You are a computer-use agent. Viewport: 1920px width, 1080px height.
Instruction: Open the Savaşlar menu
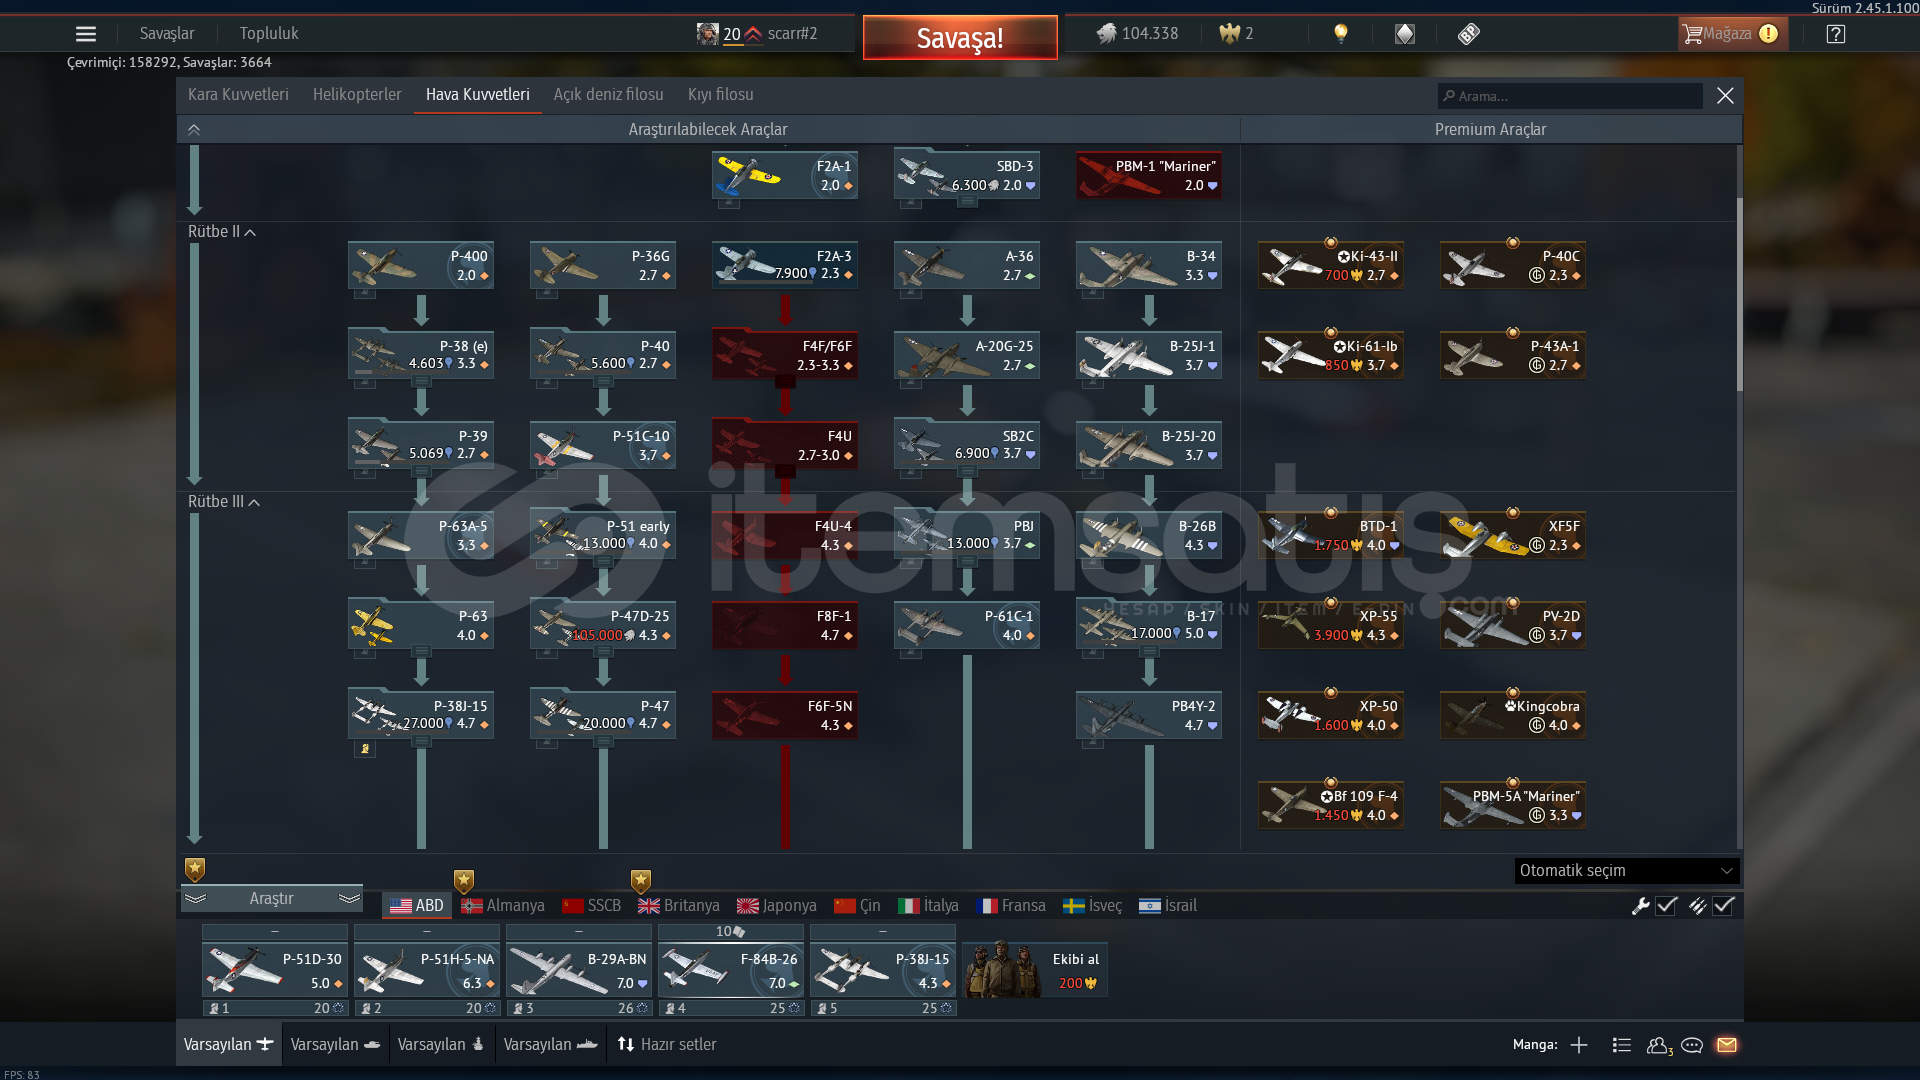167,34
